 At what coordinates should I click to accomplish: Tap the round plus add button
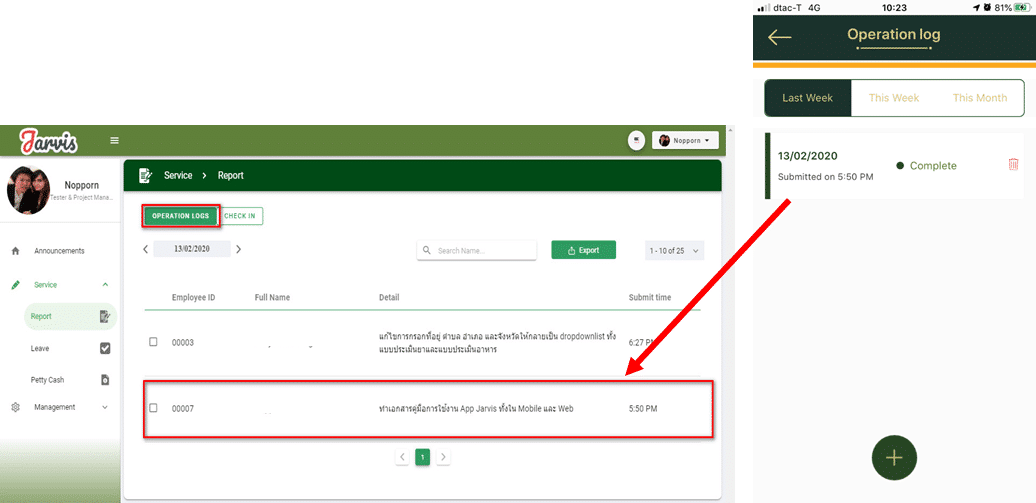click(x=894, y=457)
